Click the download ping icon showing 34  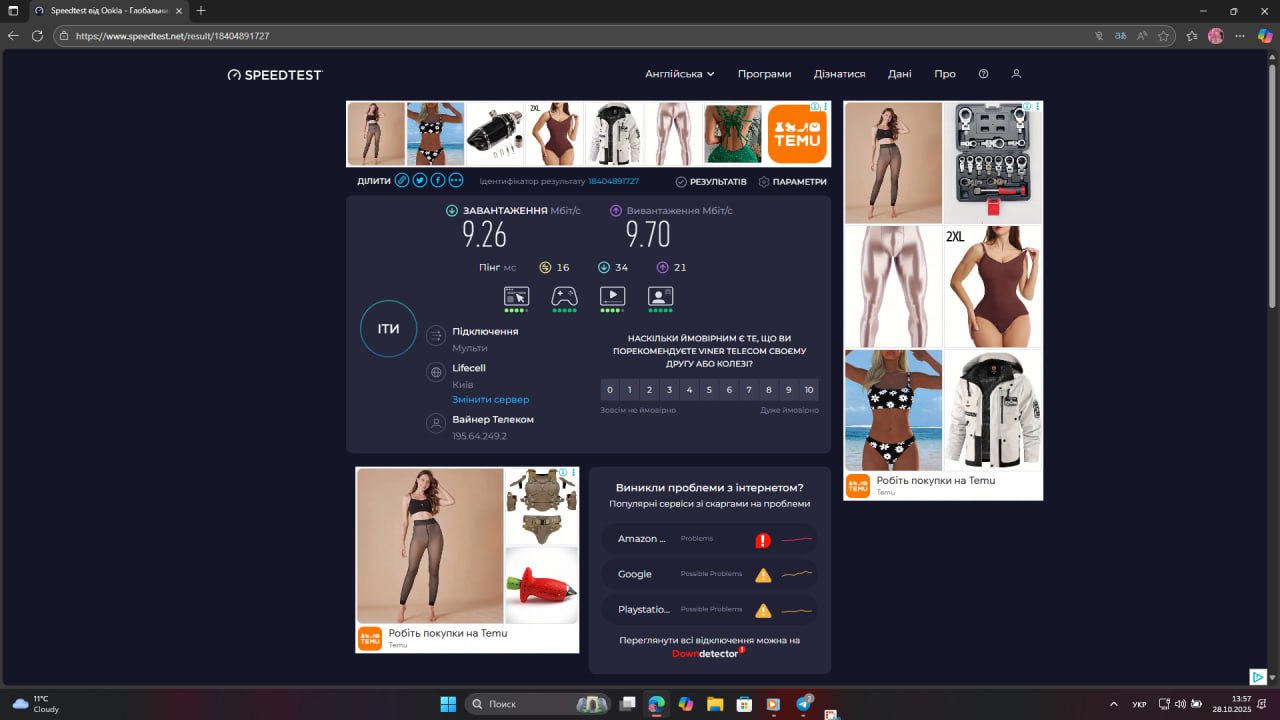604,267
